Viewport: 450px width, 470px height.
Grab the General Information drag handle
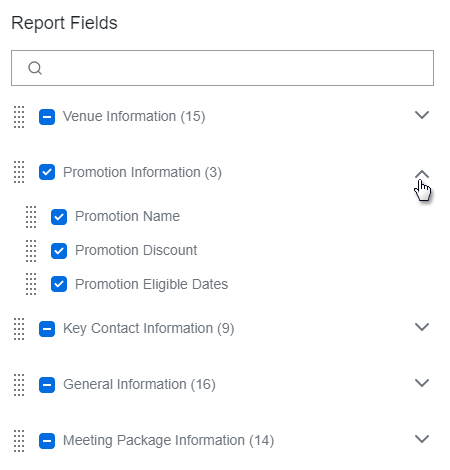pos(19,385)
